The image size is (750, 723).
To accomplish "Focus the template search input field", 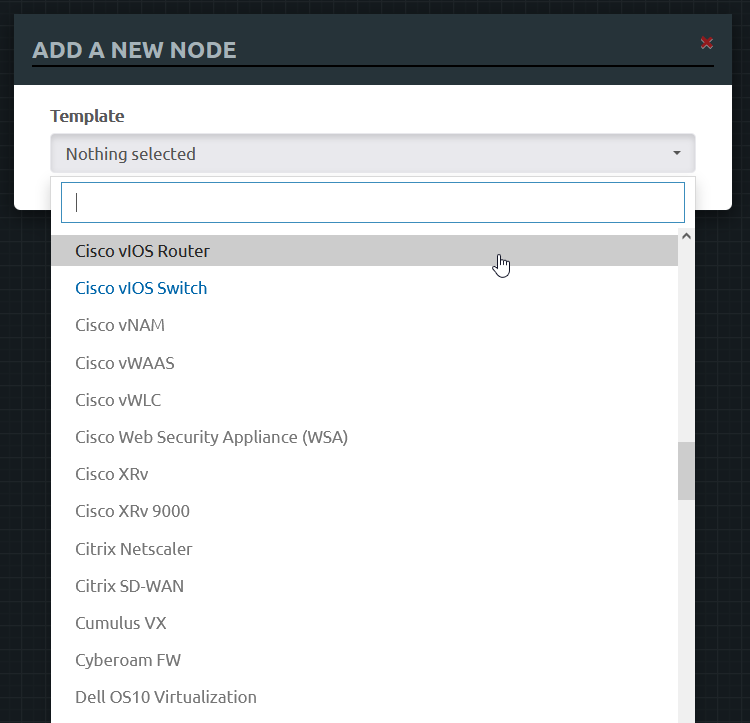I will click(x=372, y=202).
